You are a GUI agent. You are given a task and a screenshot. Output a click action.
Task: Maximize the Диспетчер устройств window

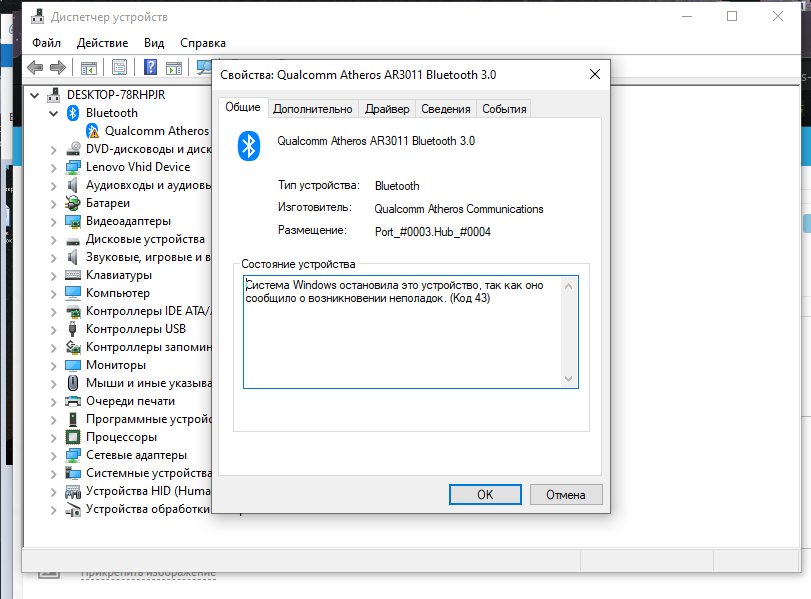(732, 17)
